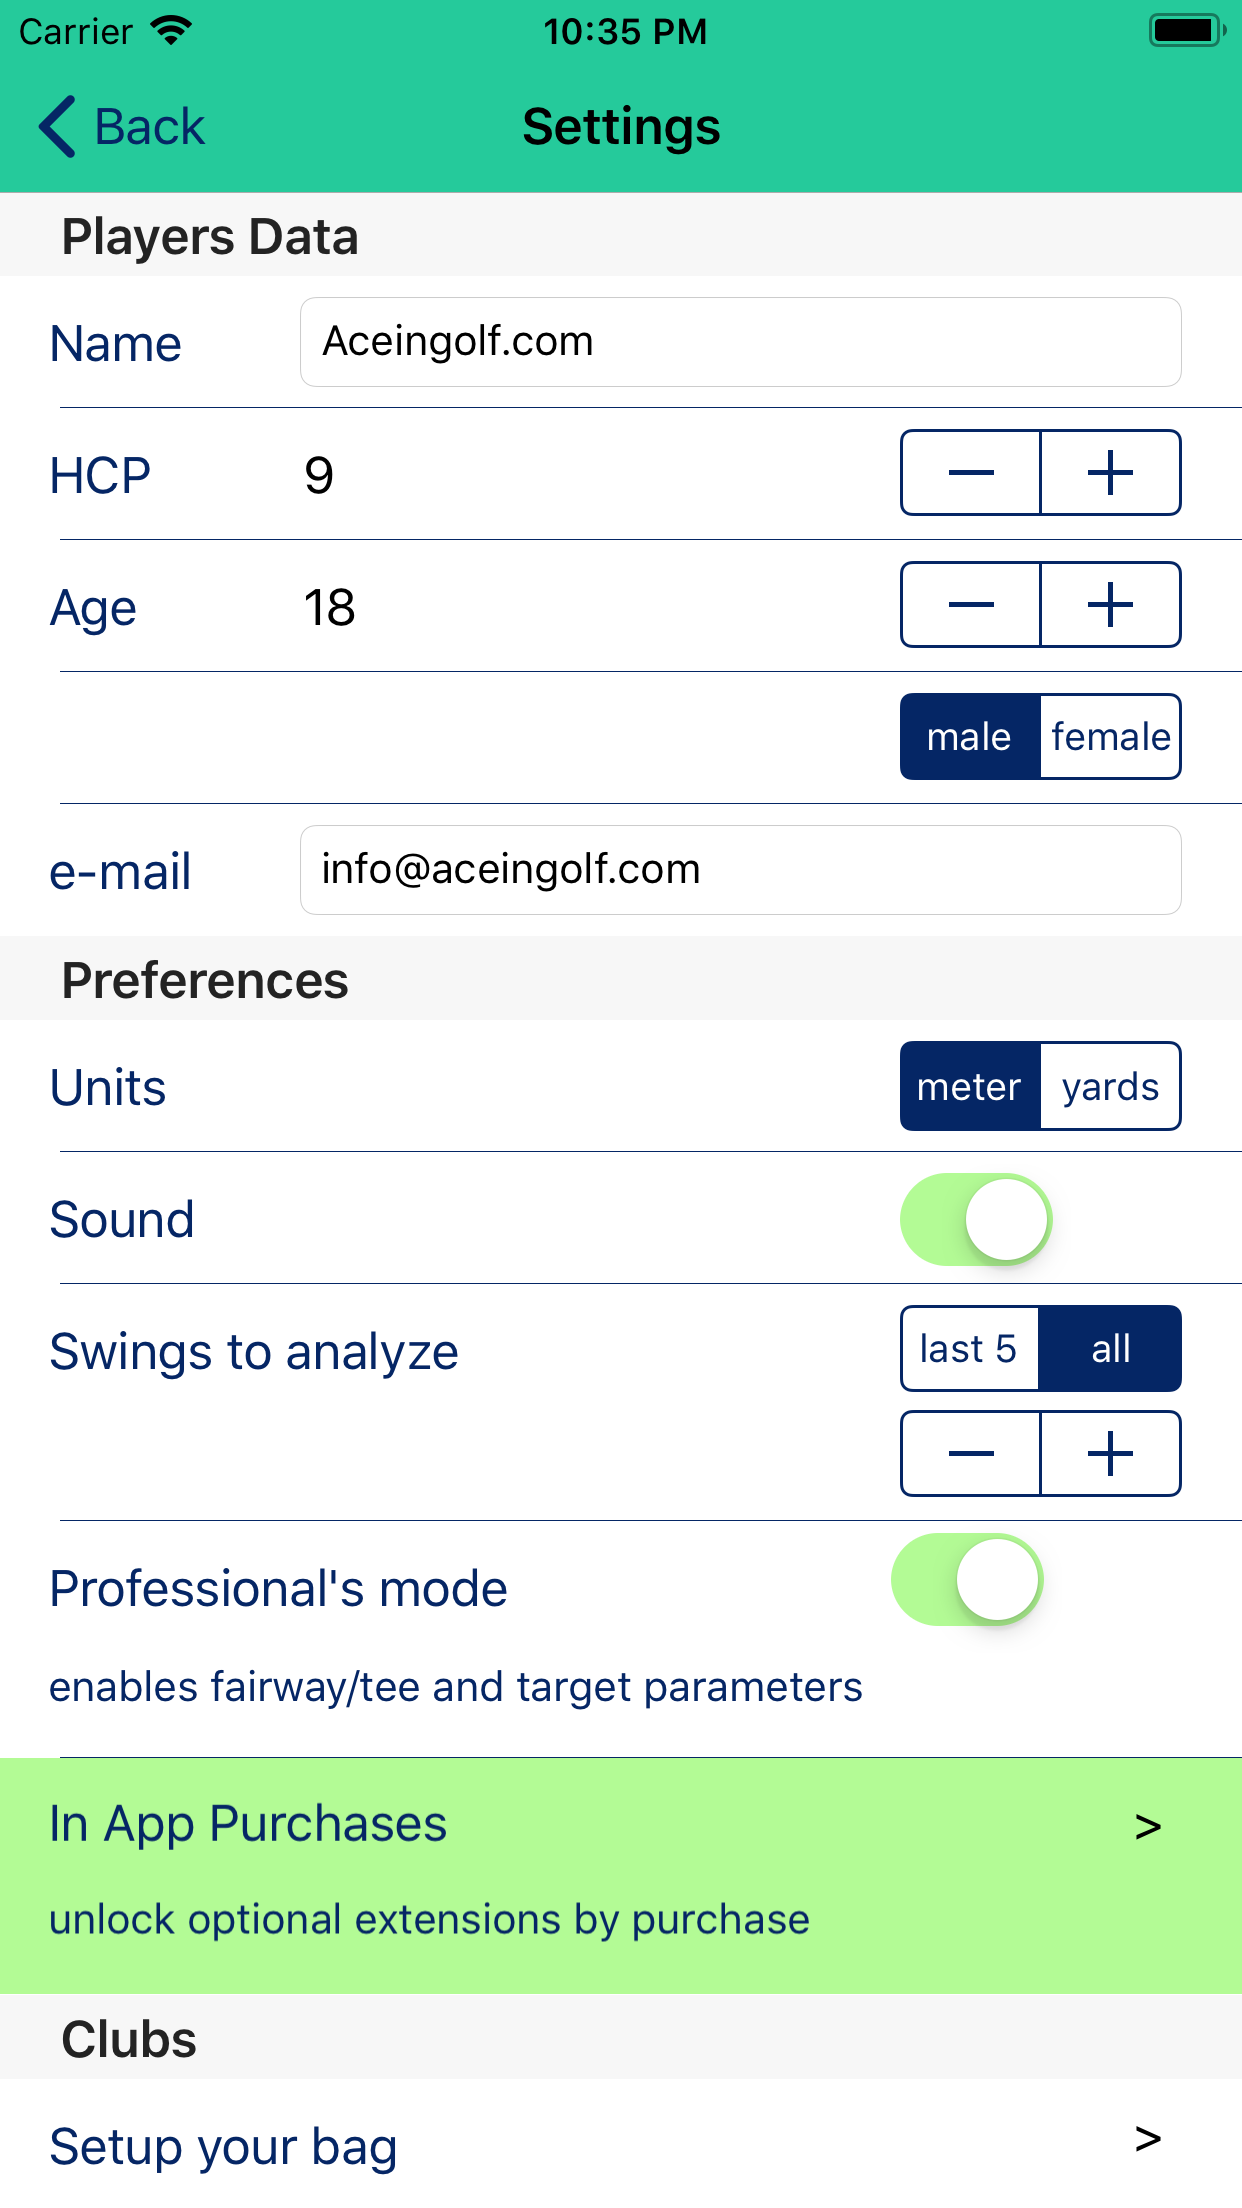Edit the e-mail address field
The width and height of the screenshot is (1242, 2208).
[740, 870]
